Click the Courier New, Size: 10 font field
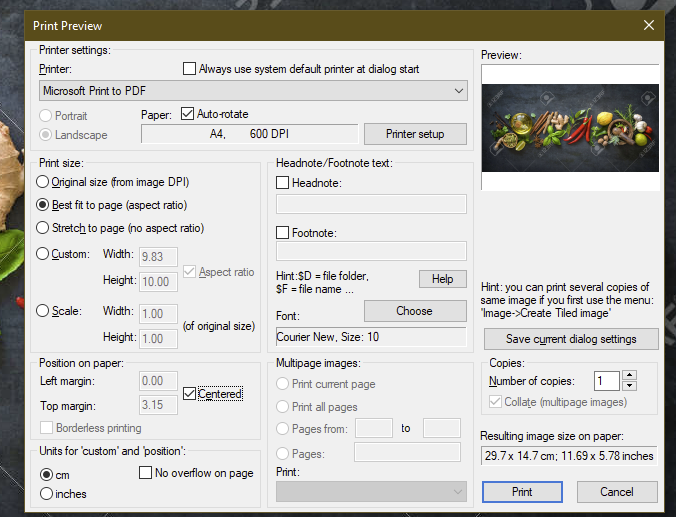Image resolution: width=676 pixels, height=517 pixels. tap(371, 337)
